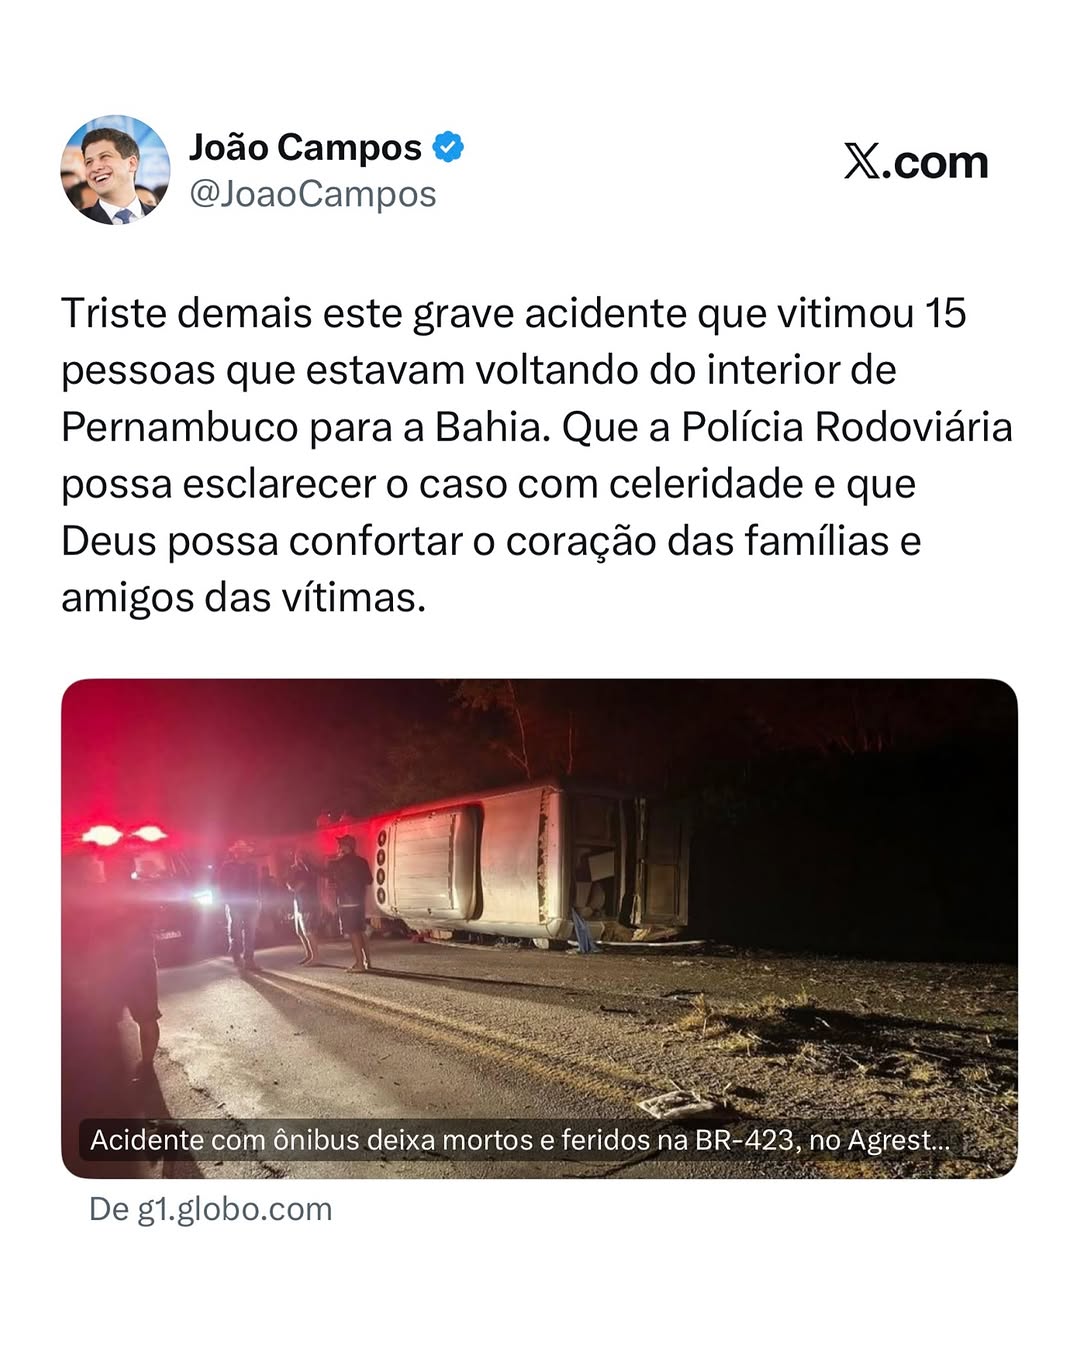Click the red emergency lights in photo
The height and width of the screenshot is (1347, 1080).
(x=124, y=835)
